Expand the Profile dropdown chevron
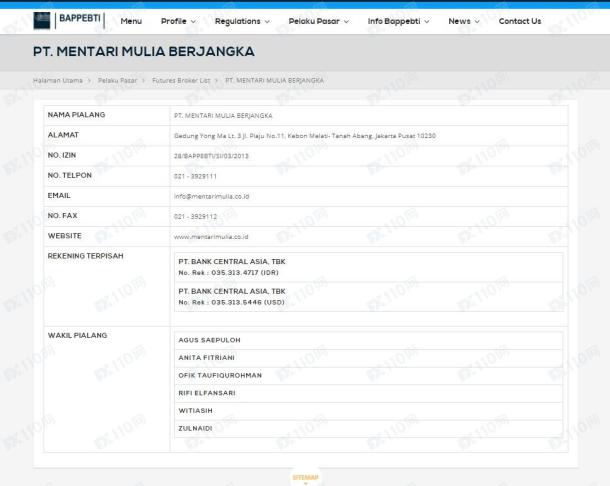This screenshot has height=486, width=610. [x=193, y=22]
